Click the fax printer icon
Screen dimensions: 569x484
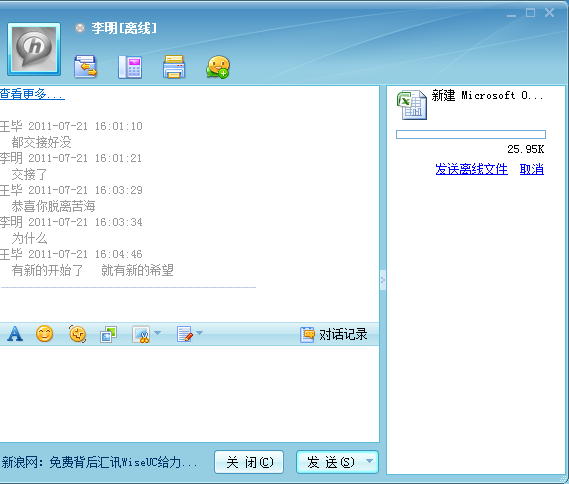pyautogui.click(x=174, y=66)
